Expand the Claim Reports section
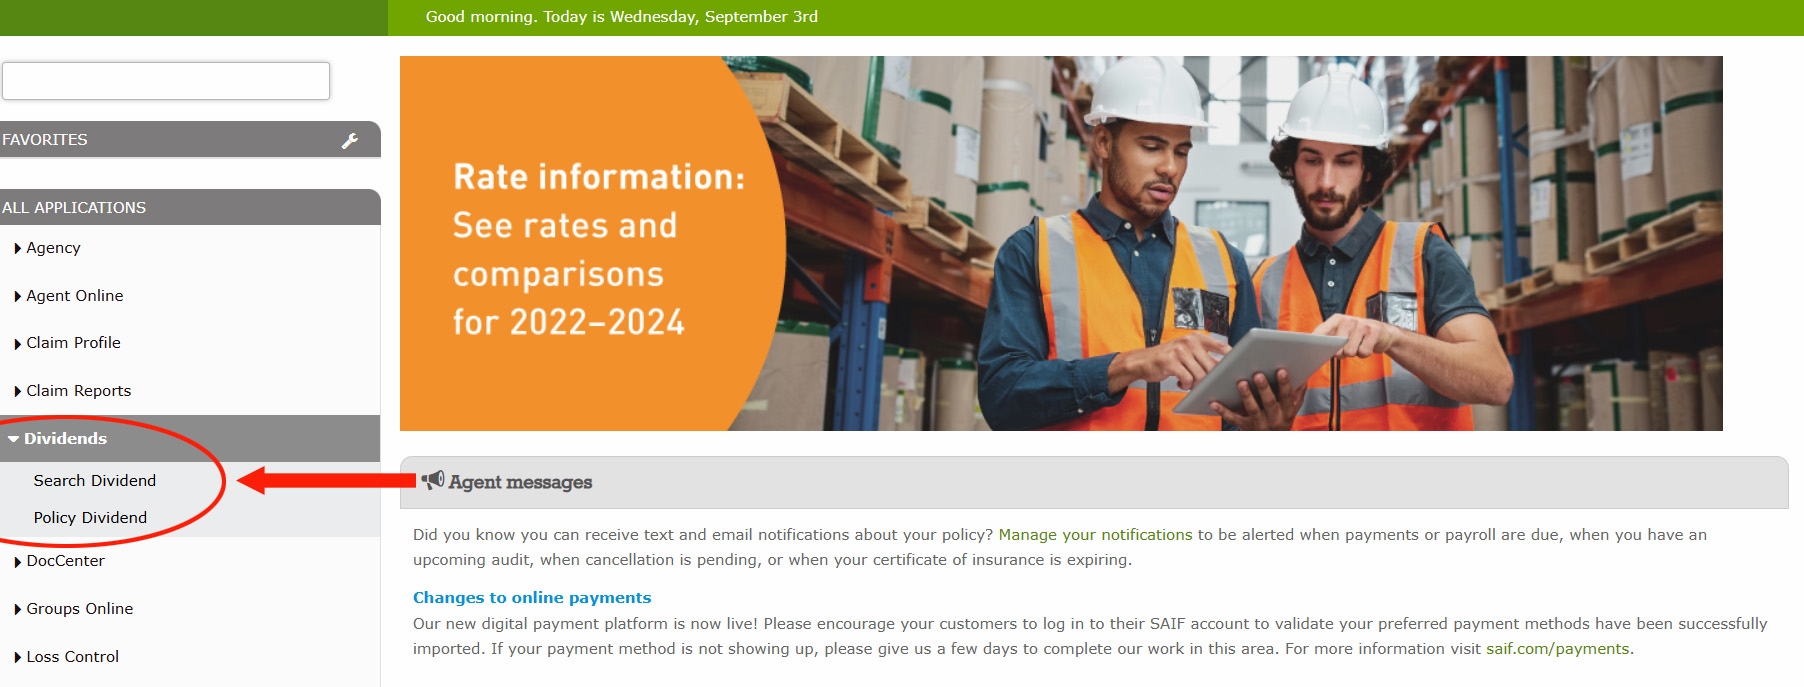This screenshot has height=687, width=1804. tap(78, 391)
